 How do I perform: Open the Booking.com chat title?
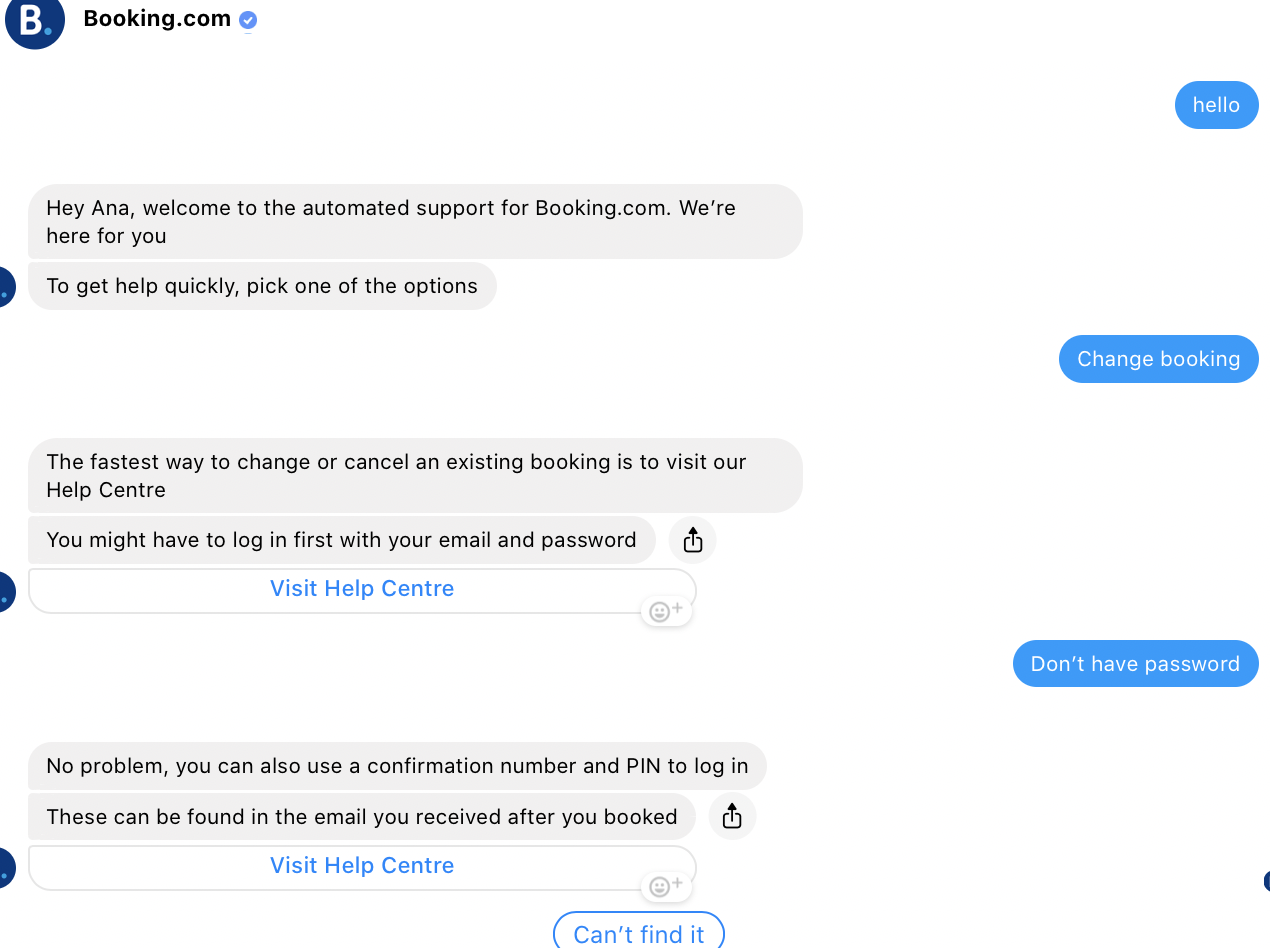[157, 19]
